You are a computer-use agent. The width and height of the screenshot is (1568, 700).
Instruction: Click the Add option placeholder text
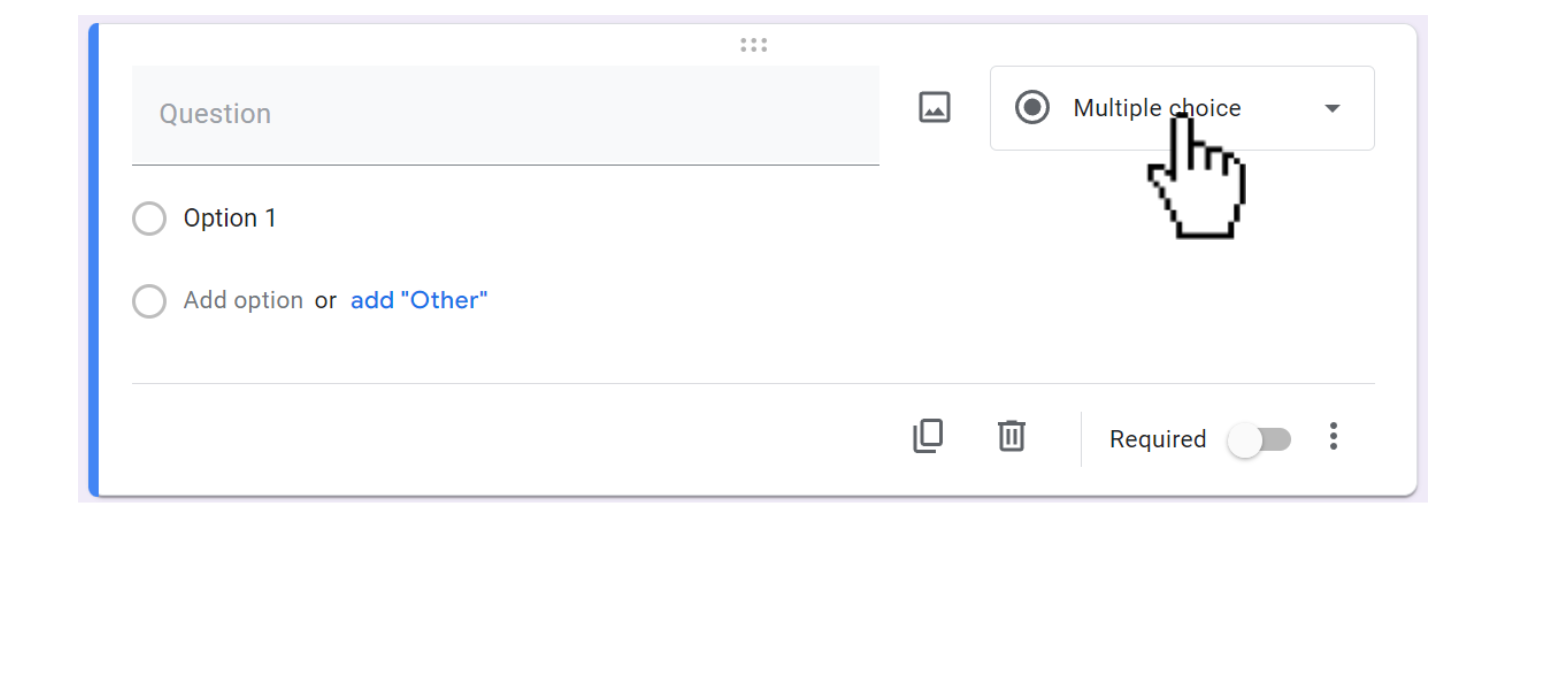point(243,300)
